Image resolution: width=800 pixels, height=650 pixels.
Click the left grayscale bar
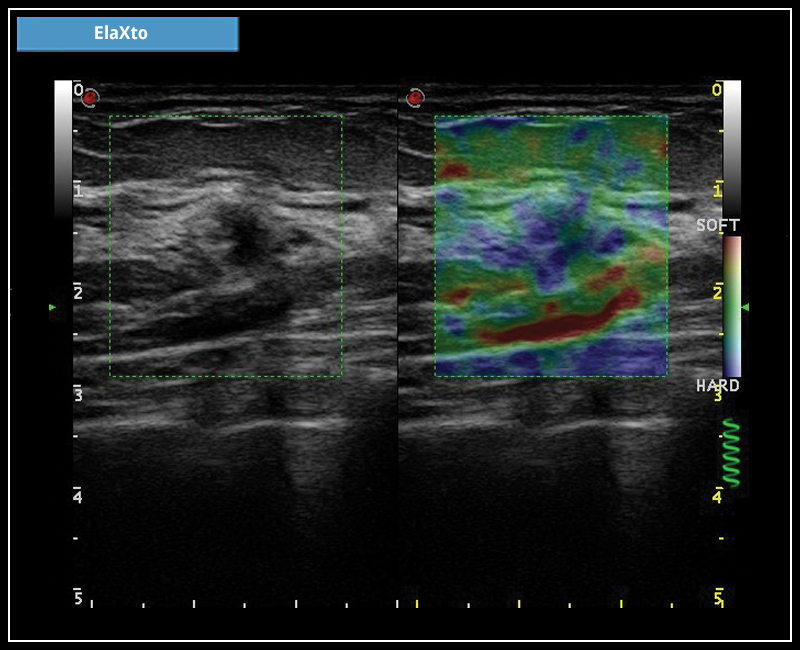tap(63, 148)
